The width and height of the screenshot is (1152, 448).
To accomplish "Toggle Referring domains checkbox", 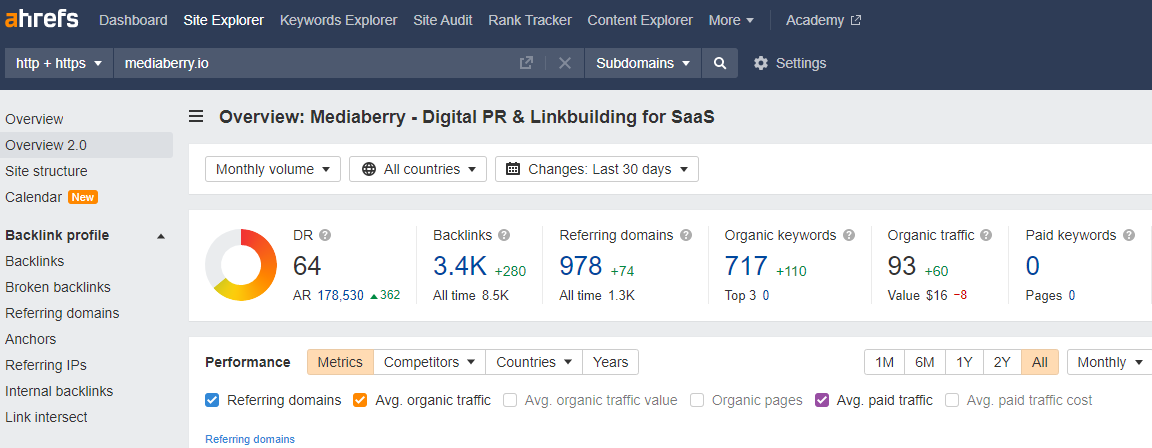I will coord(212,400).
